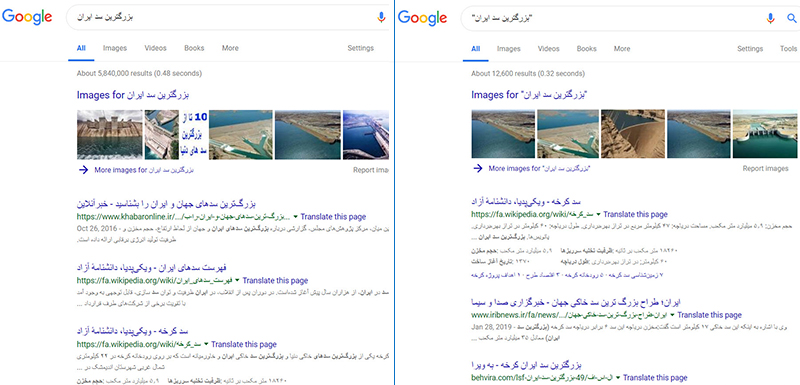
Task: Select the Videos tab in left window
Action: pyautogui.click(x=156, y=48)
